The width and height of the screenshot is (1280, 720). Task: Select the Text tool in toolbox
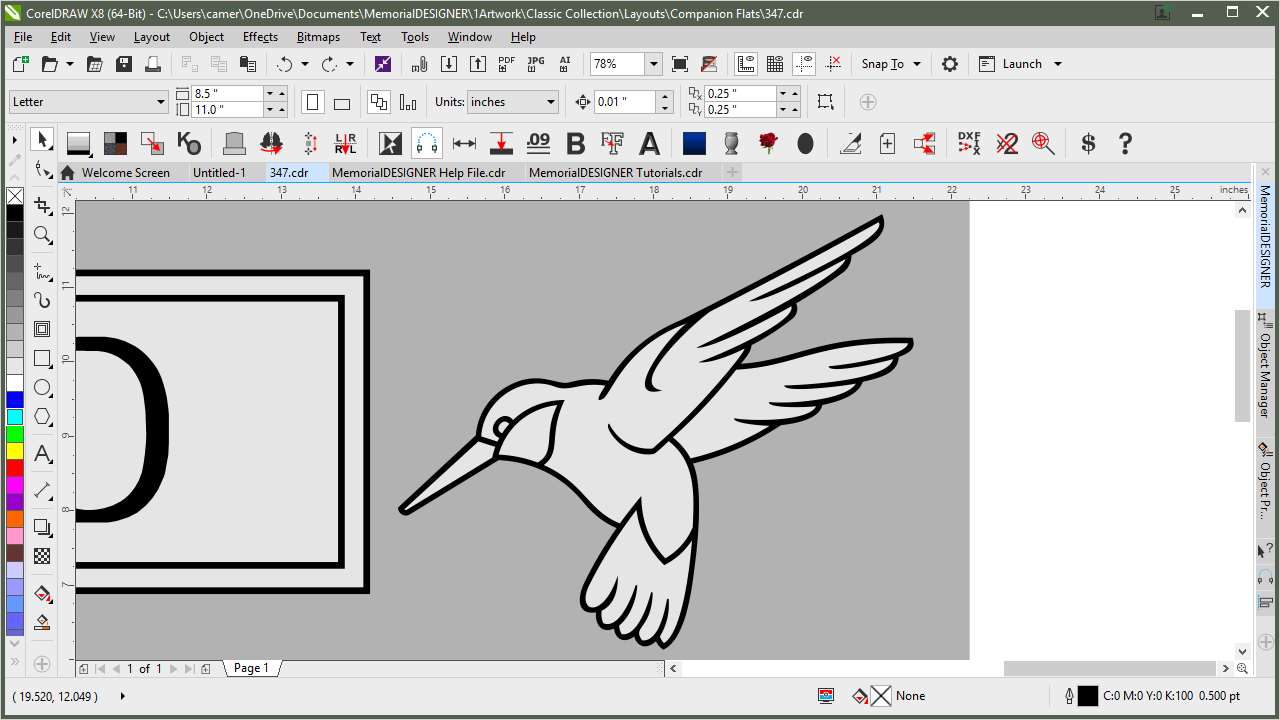click(42, 454)
